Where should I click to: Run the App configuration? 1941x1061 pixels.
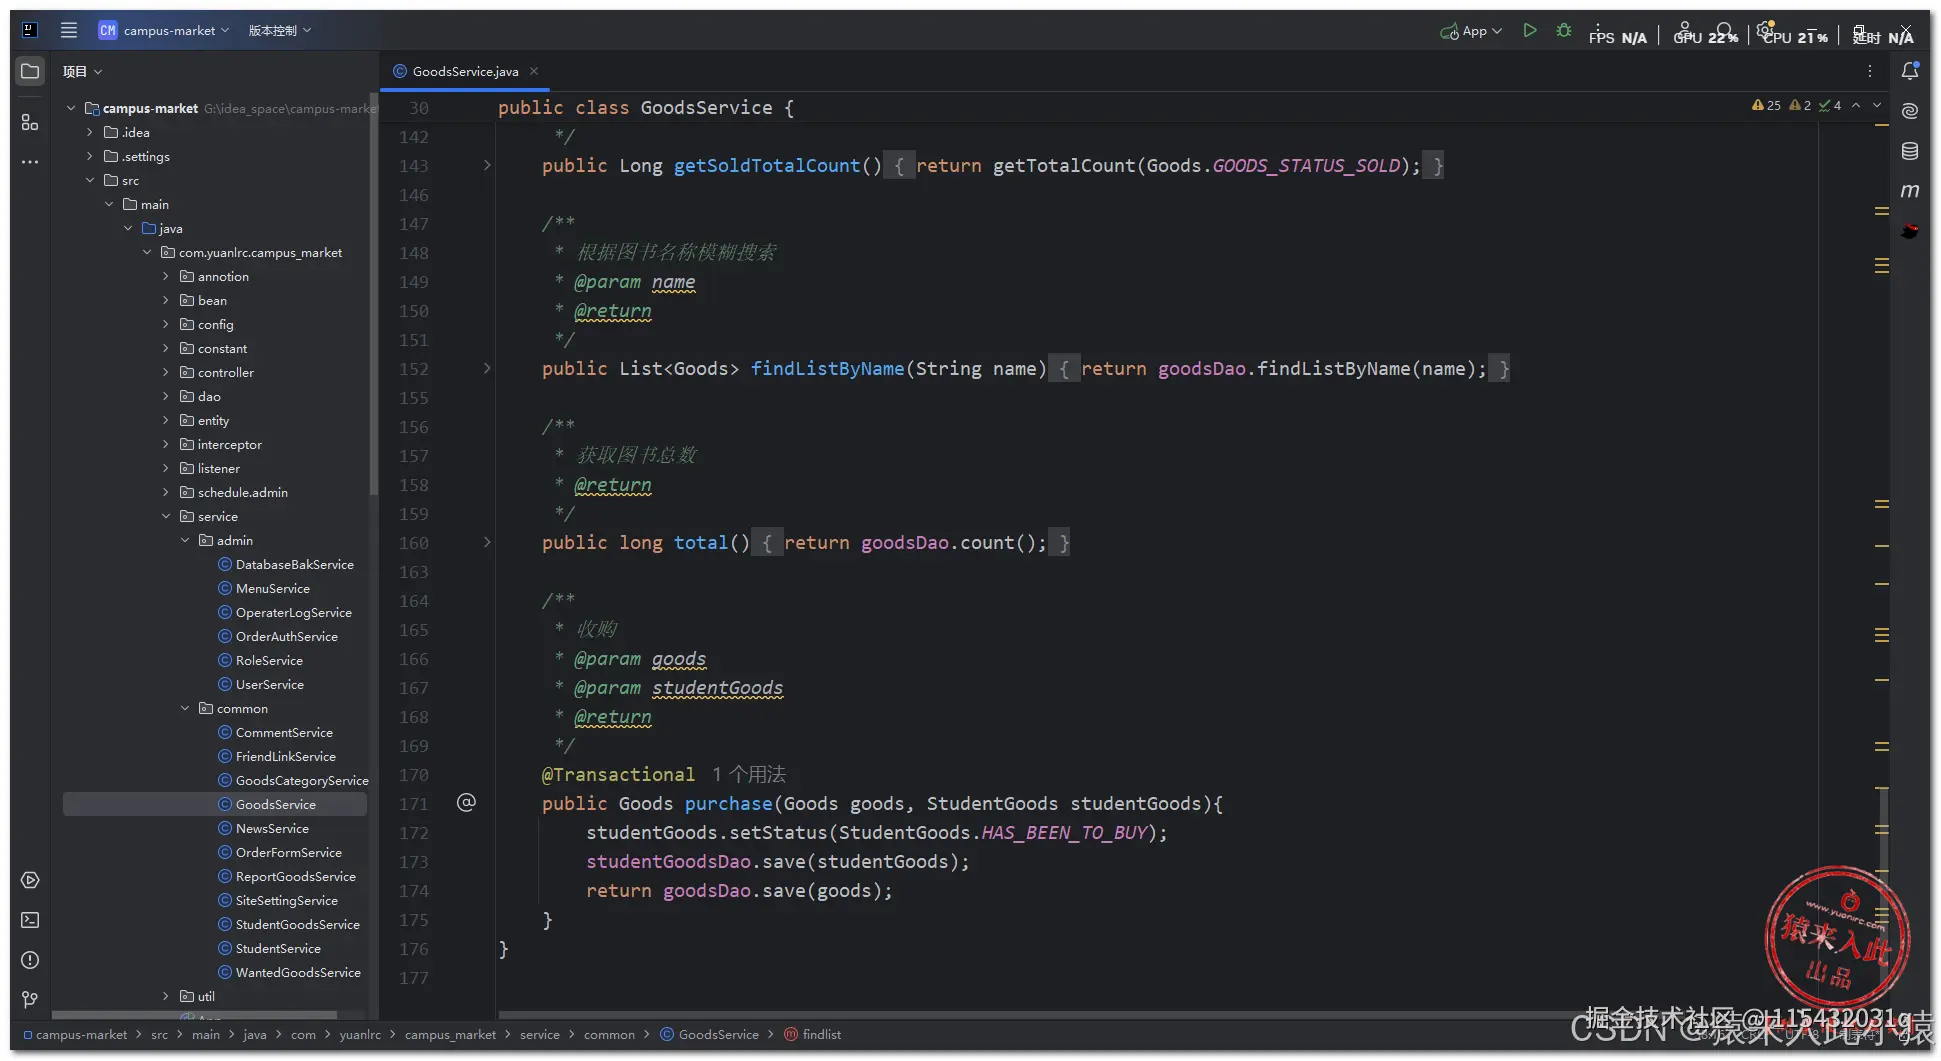coord(1530,30)
